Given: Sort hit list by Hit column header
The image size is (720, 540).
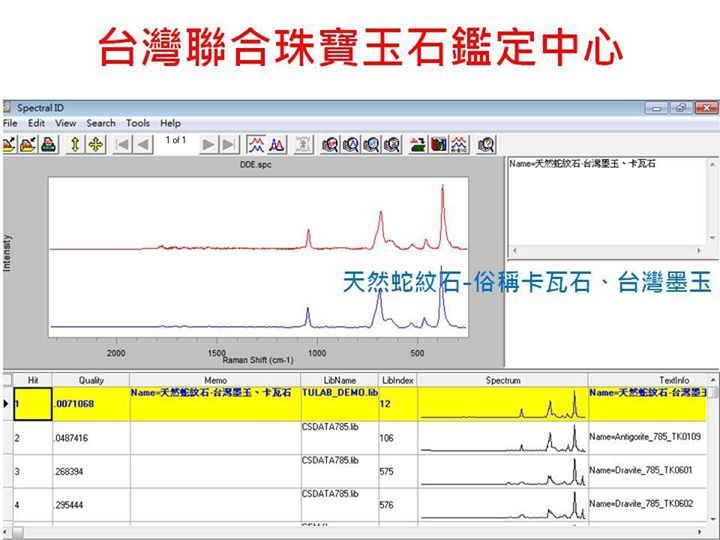Looking at the screenshot, I should 33,380.
